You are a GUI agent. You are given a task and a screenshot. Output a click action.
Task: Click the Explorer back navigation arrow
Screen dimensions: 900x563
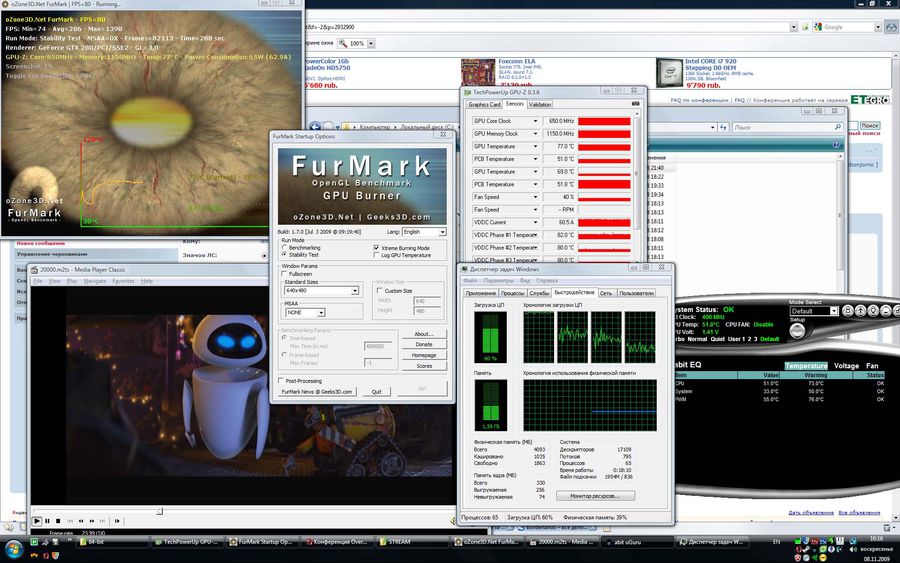point(315,127)
